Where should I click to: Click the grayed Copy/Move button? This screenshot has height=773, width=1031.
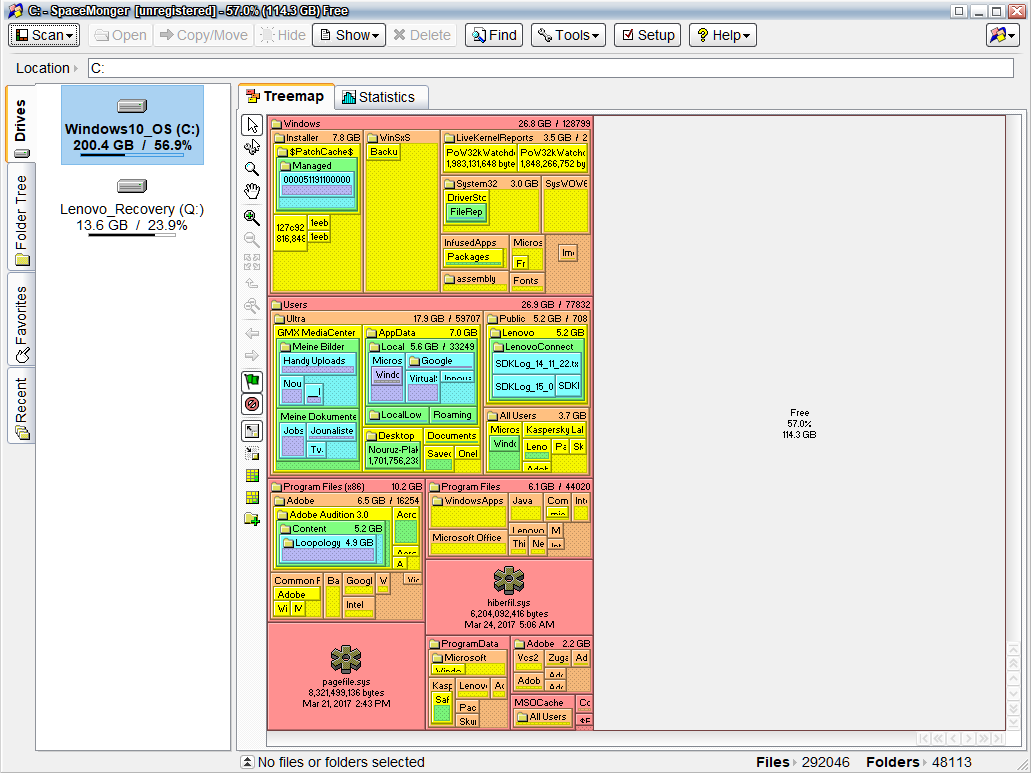[204, 35]
